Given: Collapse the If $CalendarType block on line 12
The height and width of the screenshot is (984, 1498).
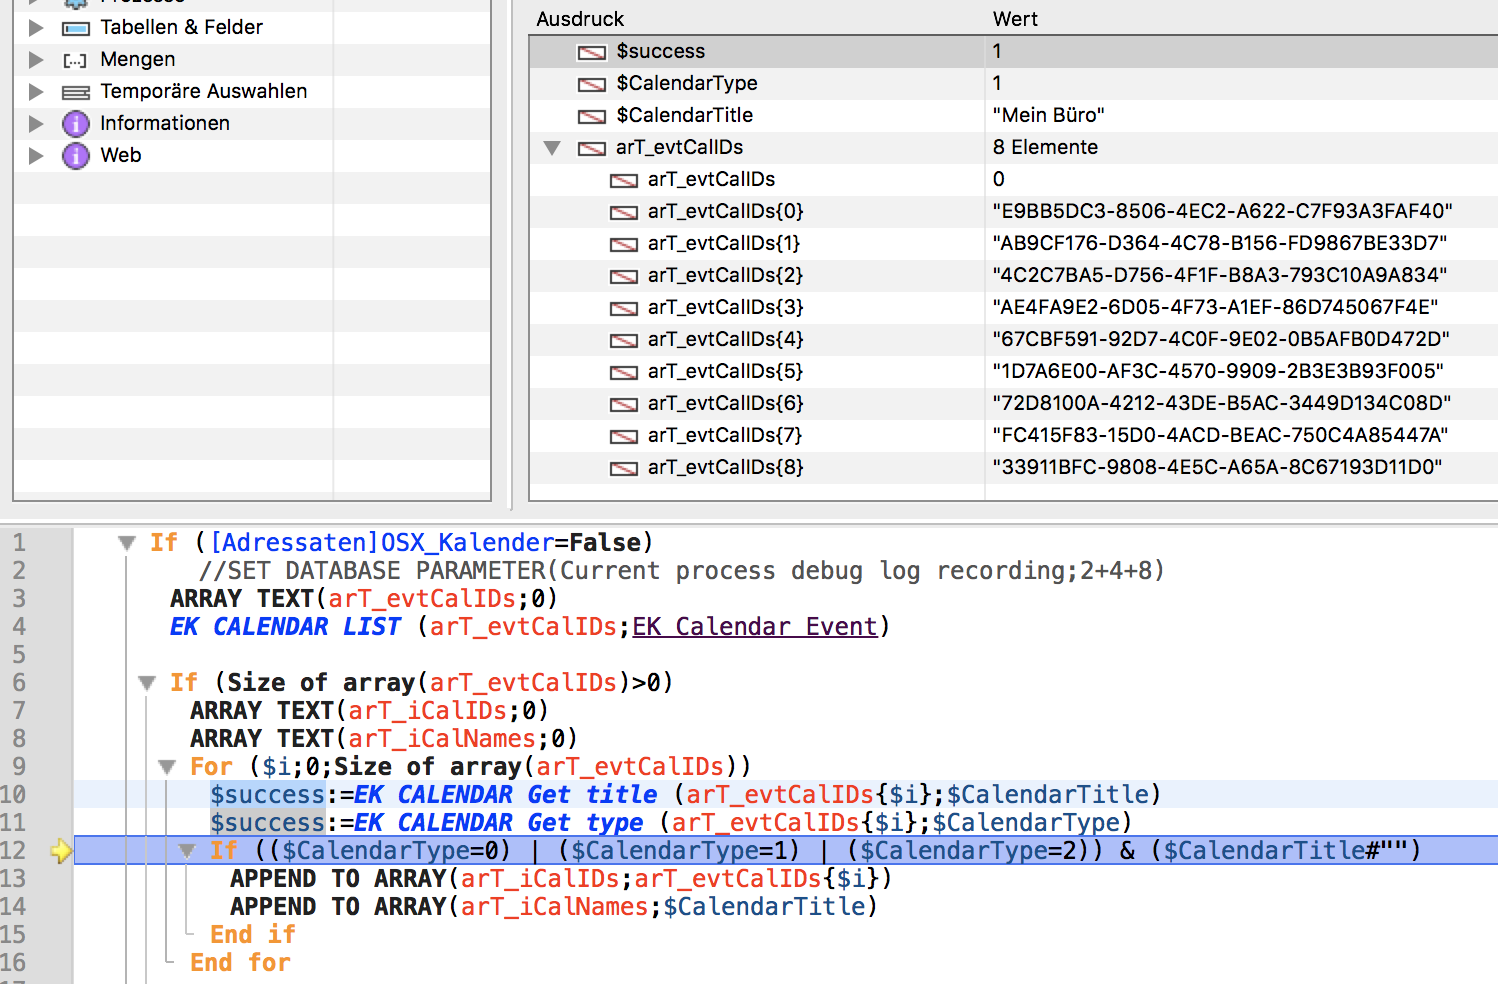Looking at the screenshot, I should (187, 851).
